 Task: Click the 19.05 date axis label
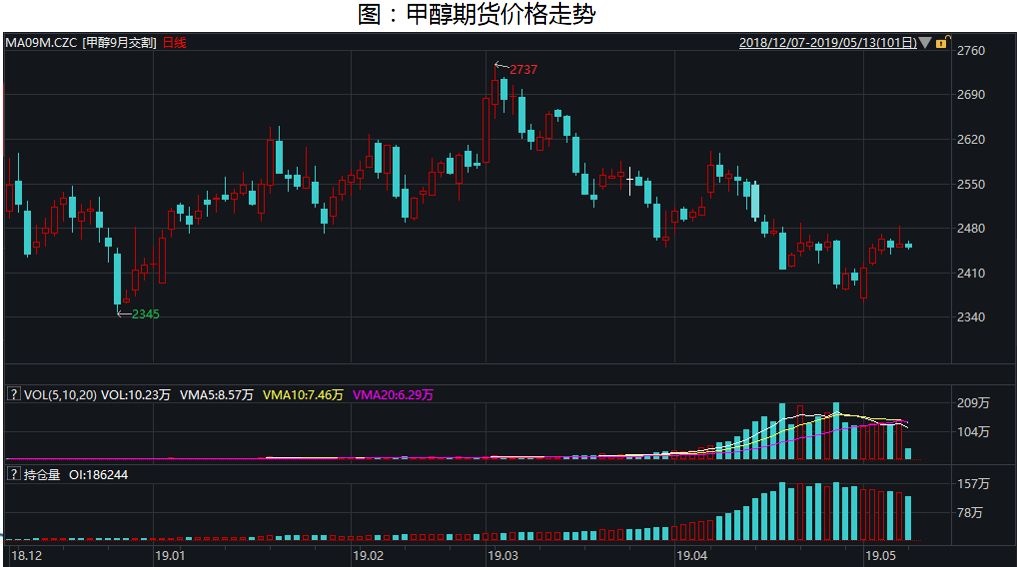881,556
